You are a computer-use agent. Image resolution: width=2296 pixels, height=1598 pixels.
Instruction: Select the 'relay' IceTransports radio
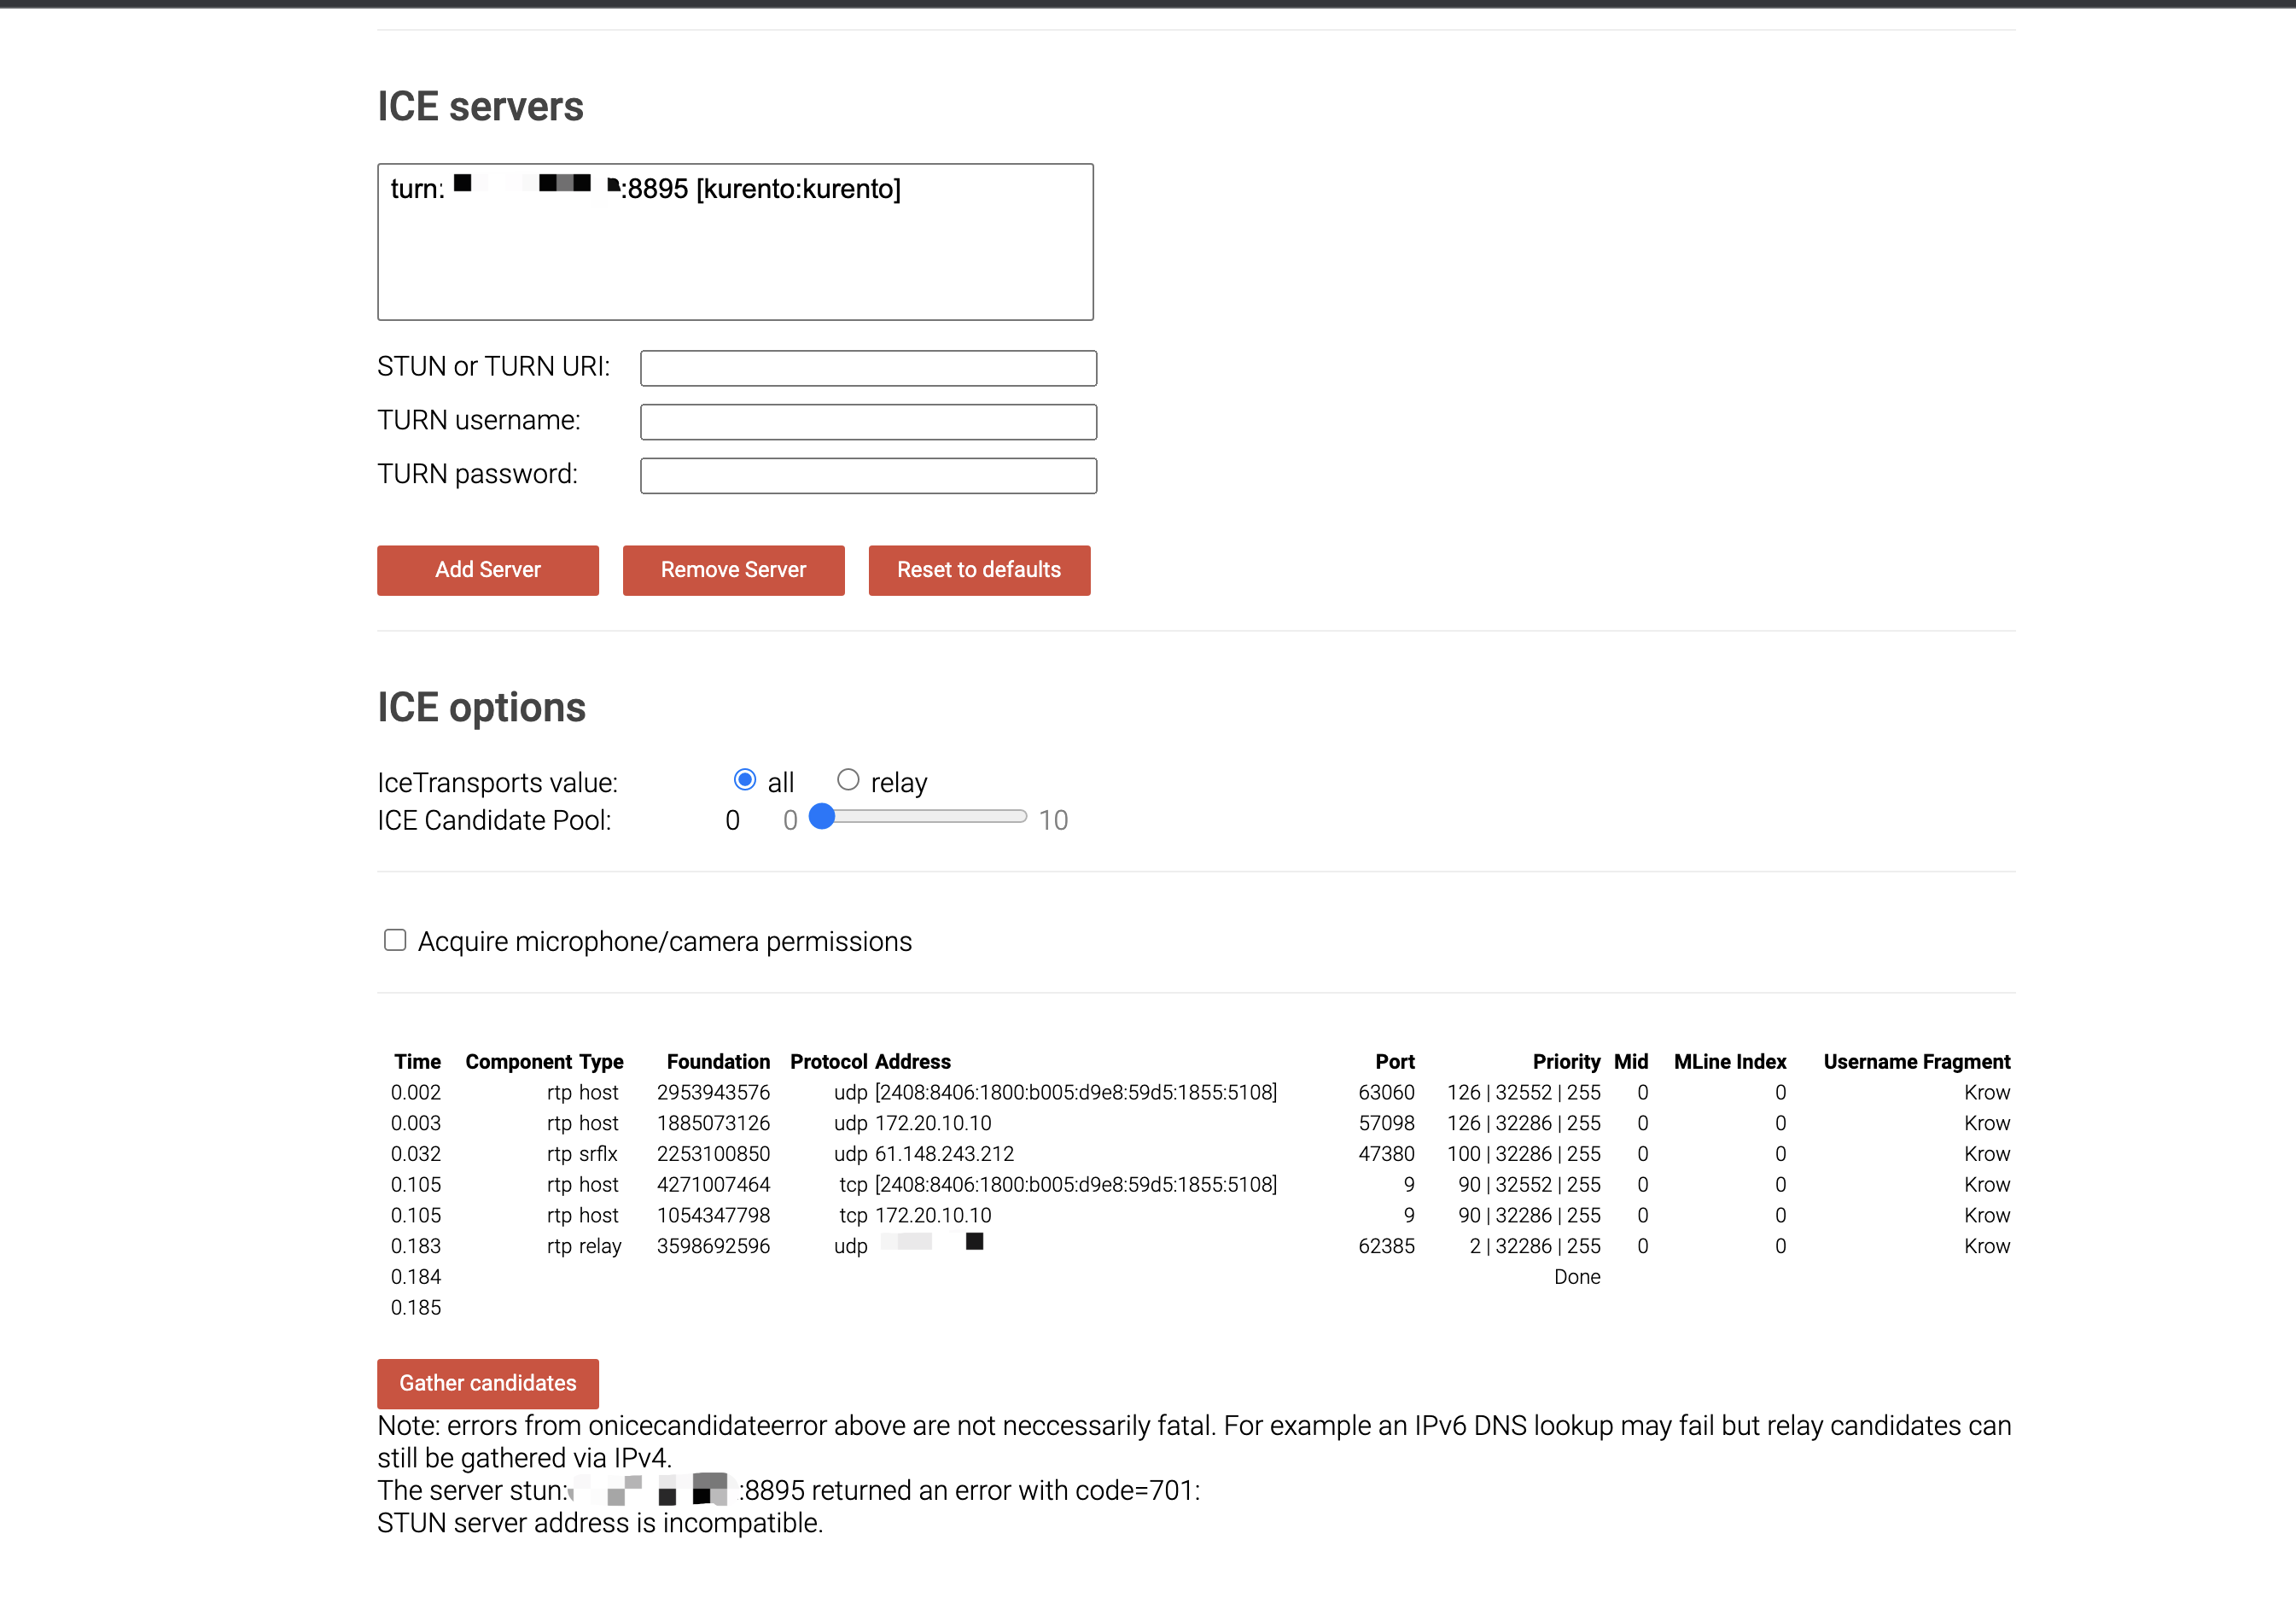pyautogui.click(x=847, y=780)
